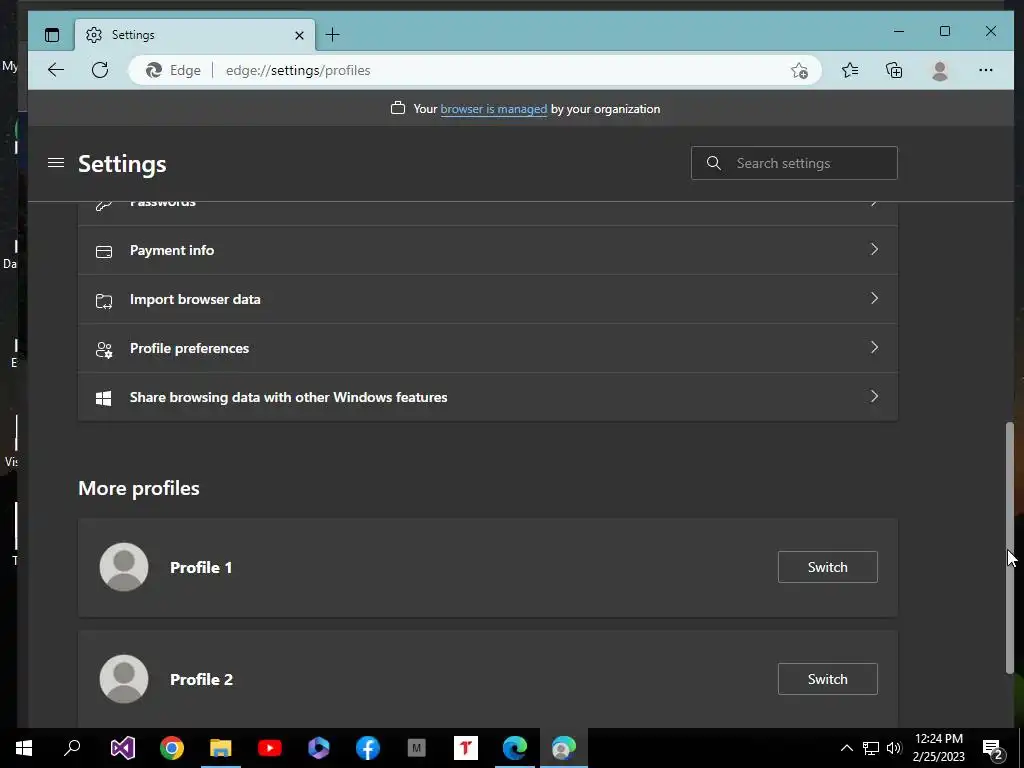The image size is (1024, 768).
Task: Open Payment info settings
Action: tap(488, 250)
